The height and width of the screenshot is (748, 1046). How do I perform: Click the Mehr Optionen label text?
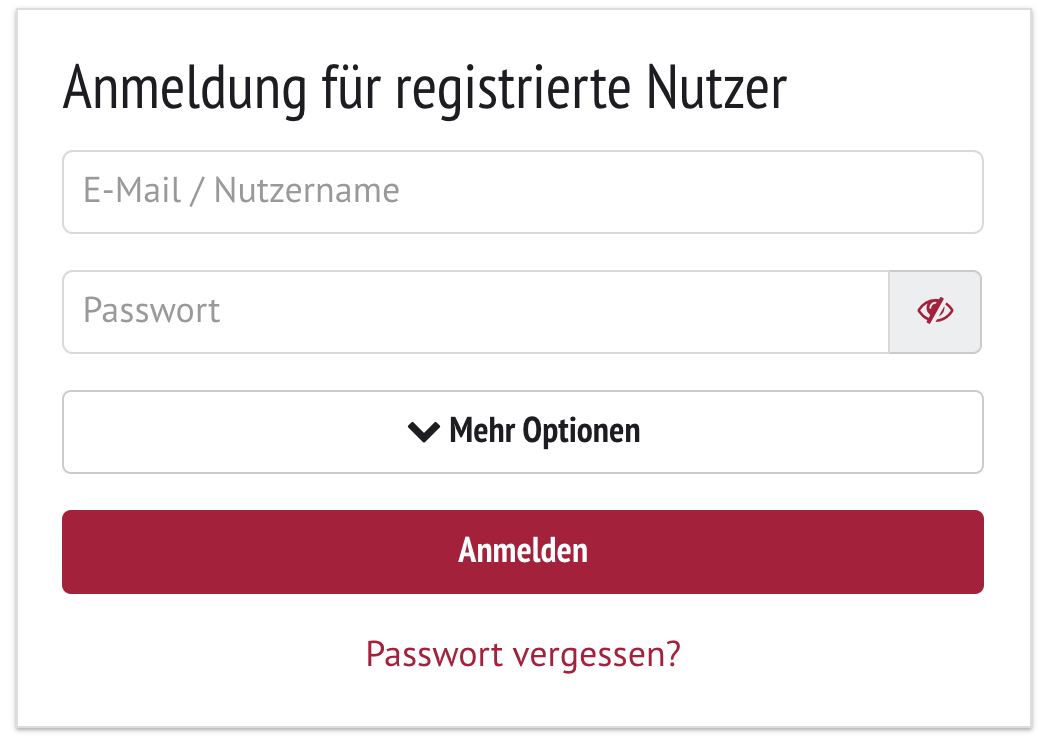pos(544,431)
